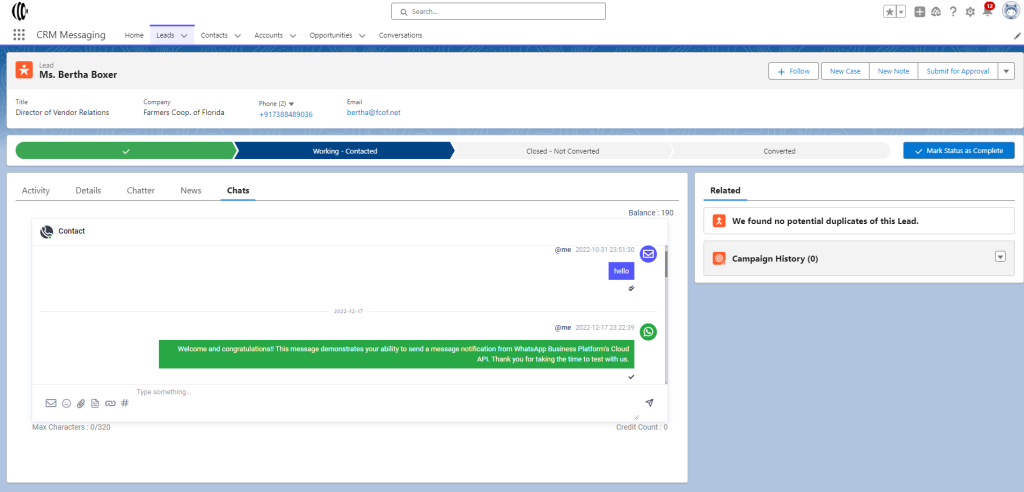The height and width of the screenshot is (492, 1024).
Task: Click the New Note button
Action: click(893, 71)
